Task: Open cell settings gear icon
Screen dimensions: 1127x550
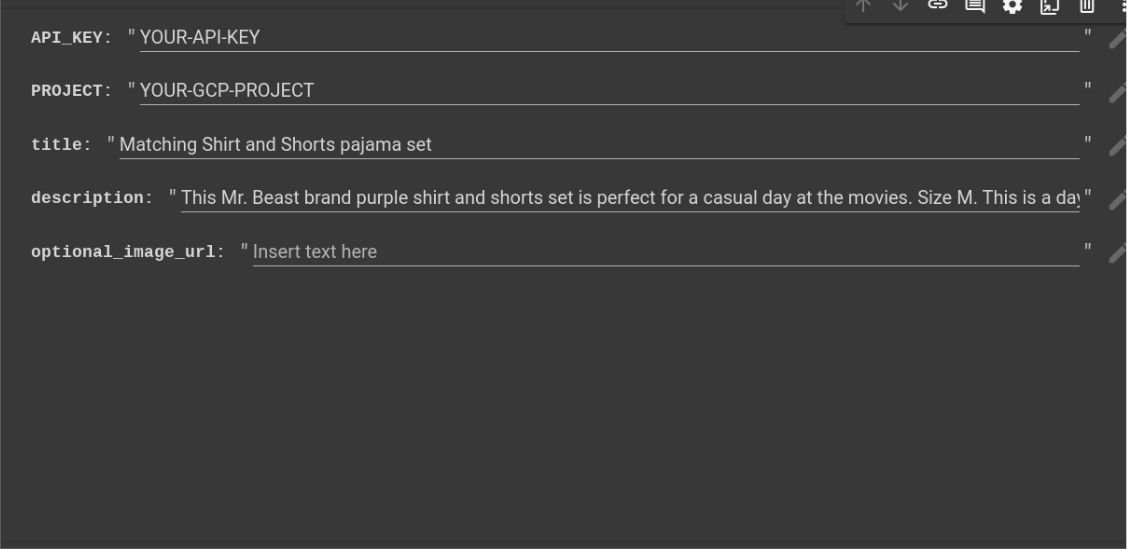Action: (x=1012, y=7)
